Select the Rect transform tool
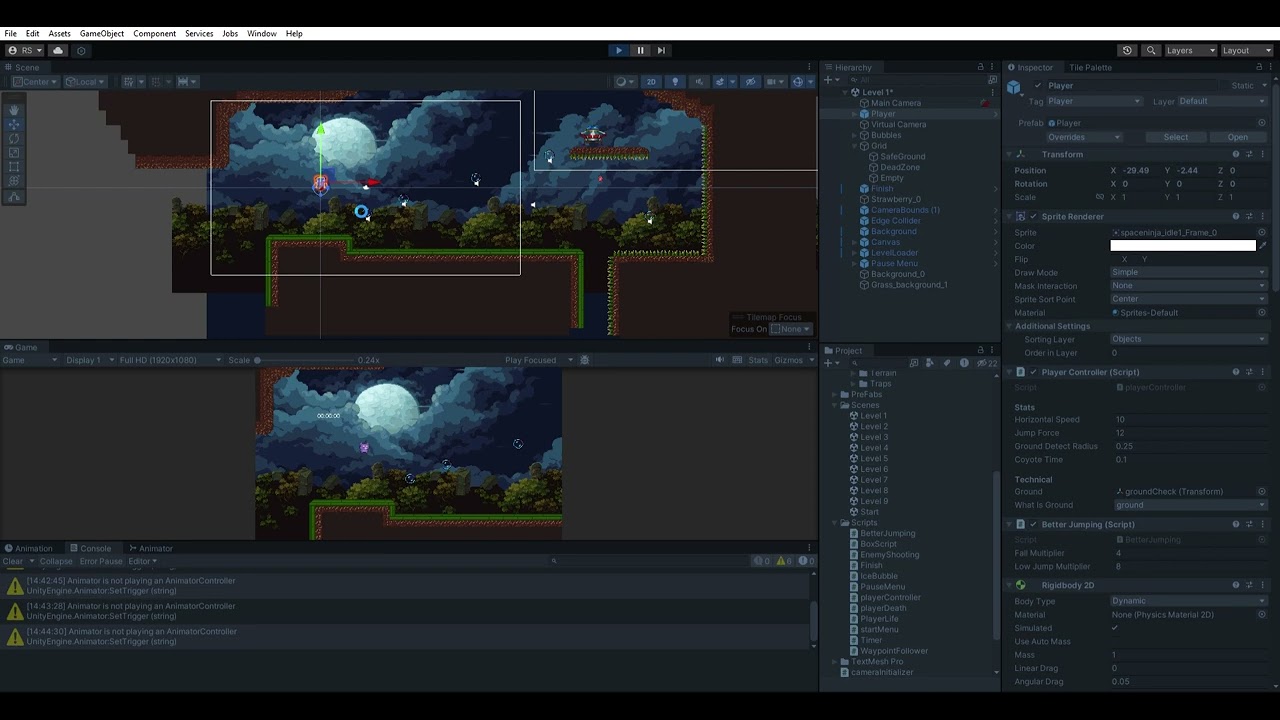 click(14, 166)
